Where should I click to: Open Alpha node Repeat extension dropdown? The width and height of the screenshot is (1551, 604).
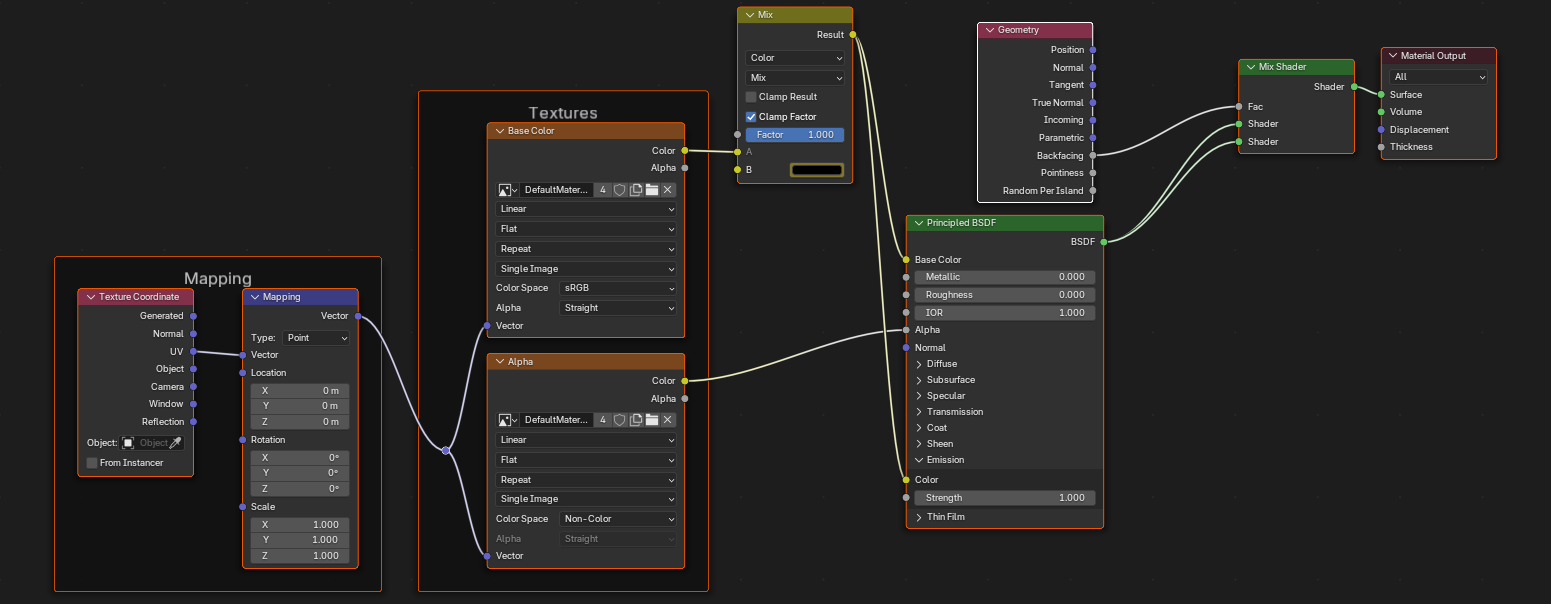click(586, 480)
